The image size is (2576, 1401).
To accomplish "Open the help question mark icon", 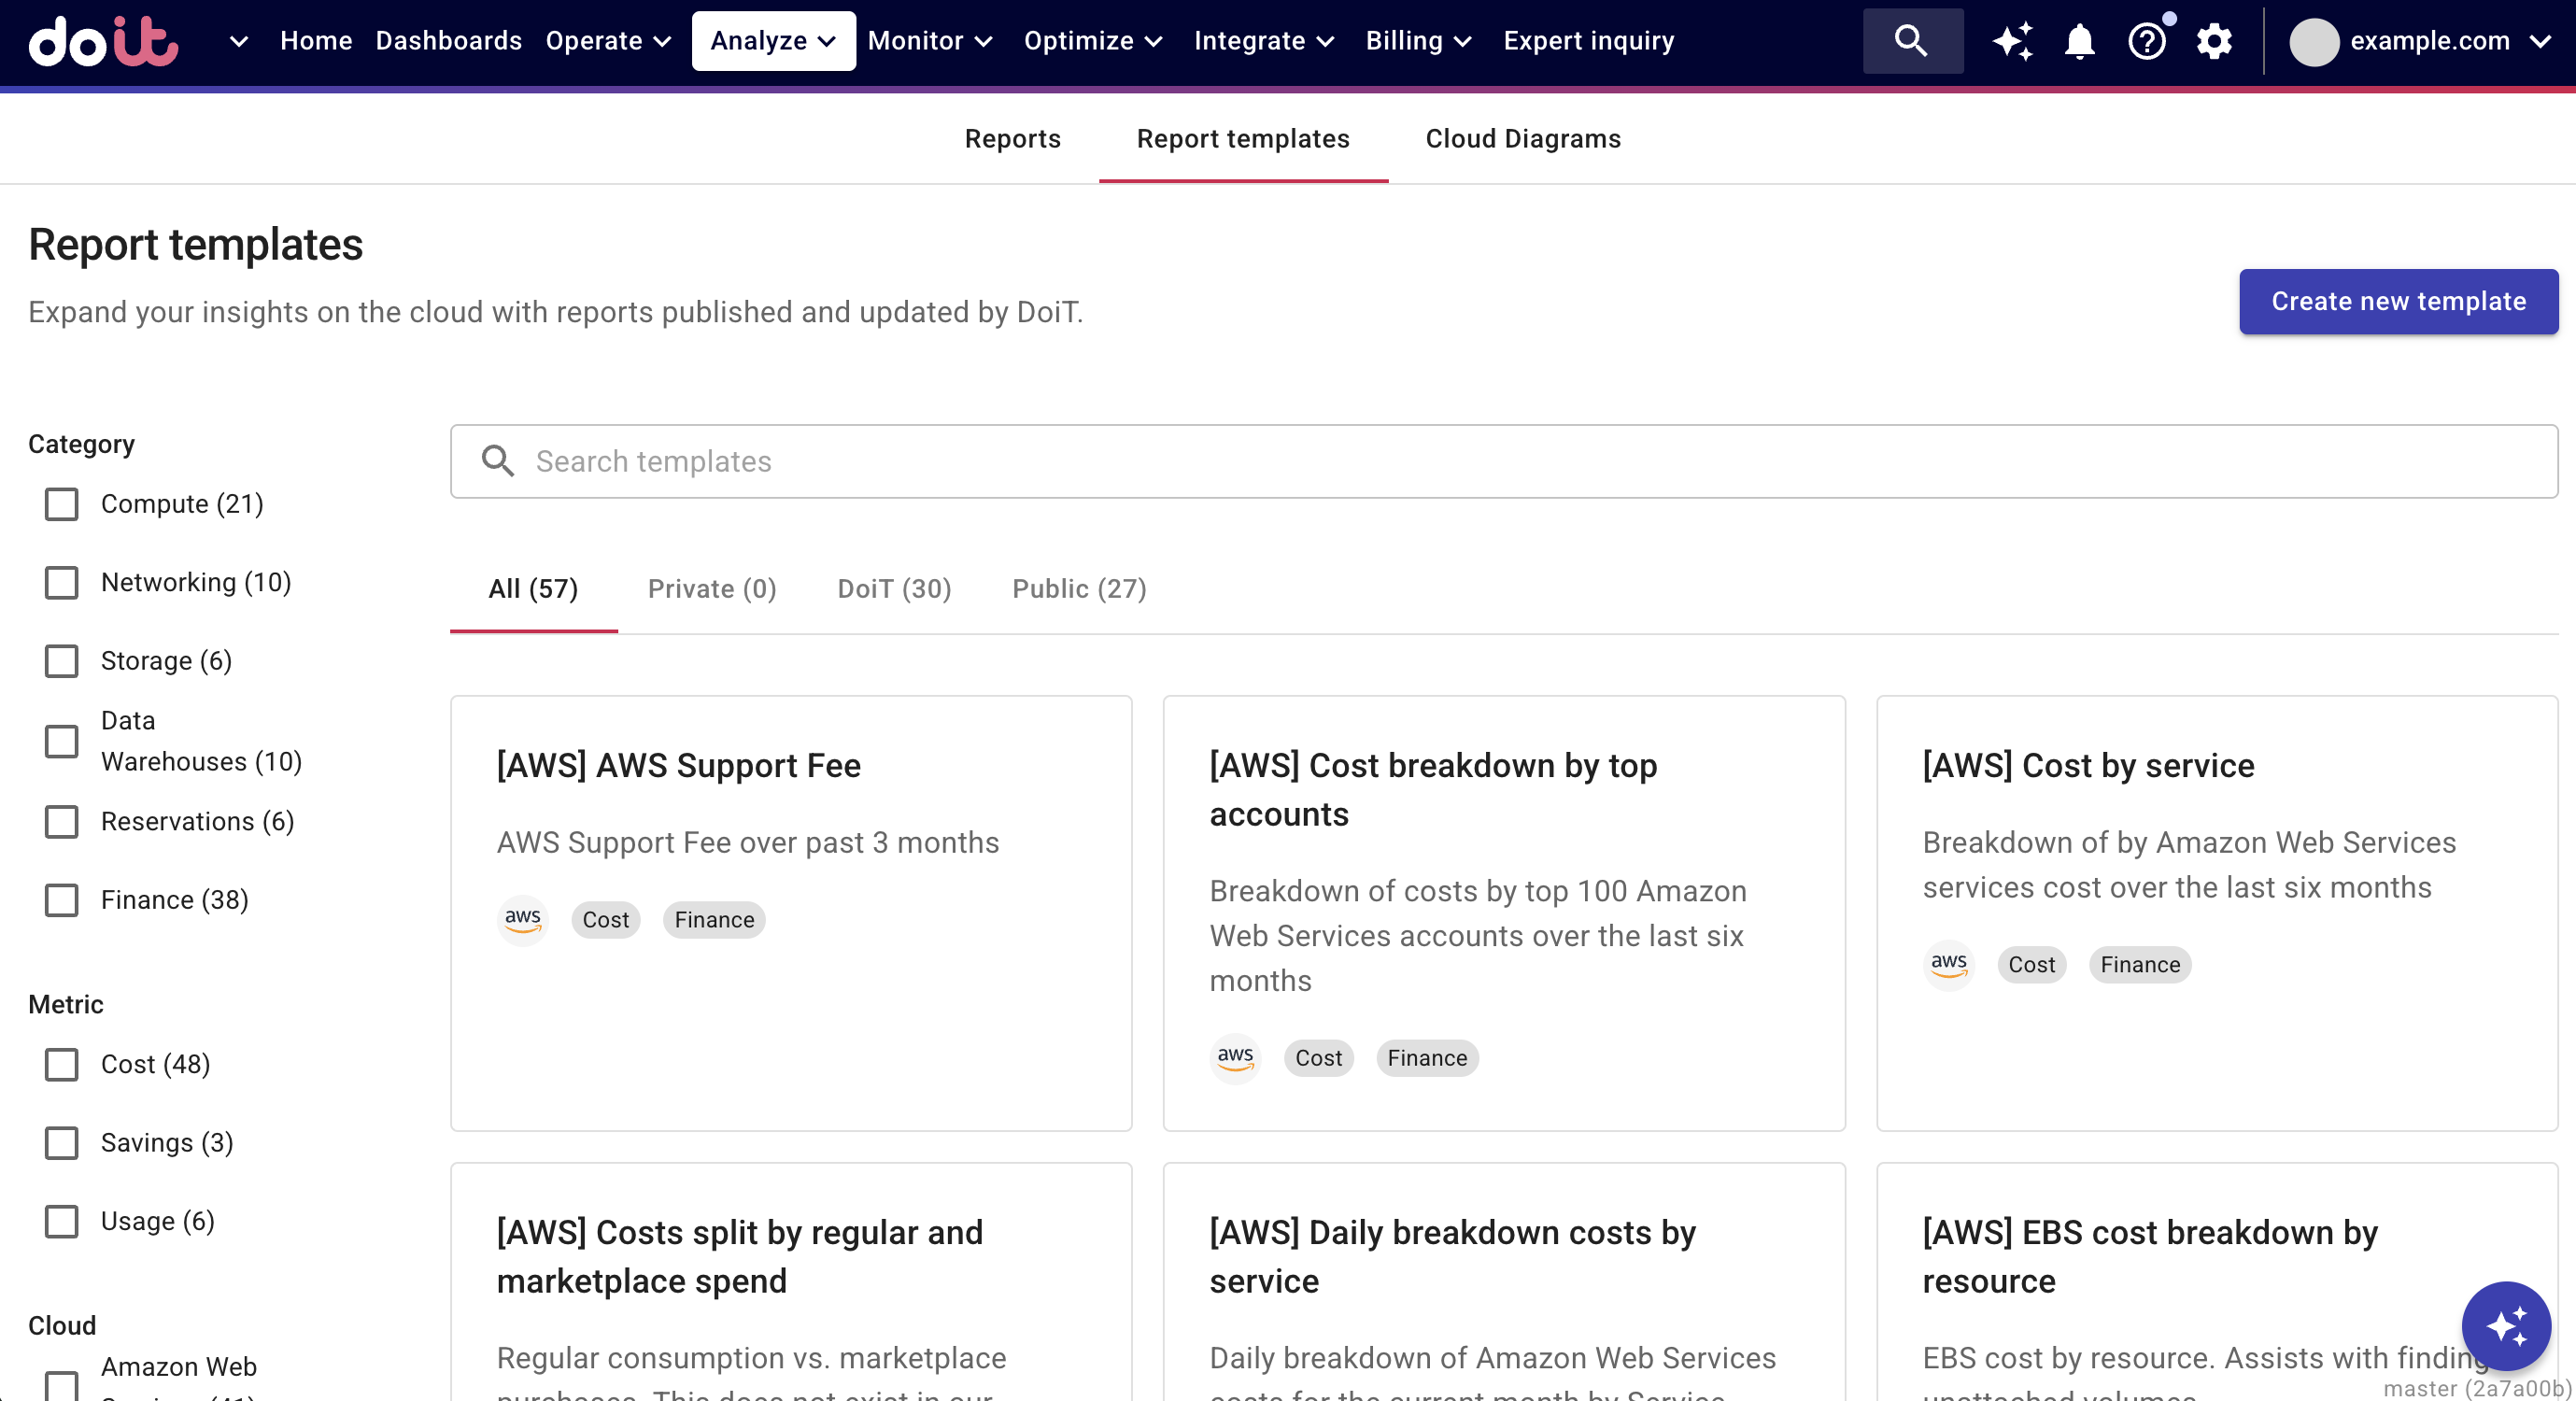I will [x=2146, y=41].
